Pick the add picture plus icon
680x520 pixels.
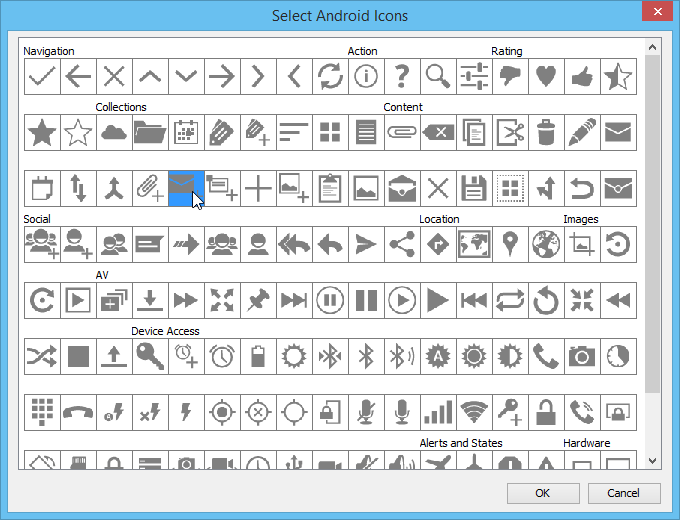point(294,188)
